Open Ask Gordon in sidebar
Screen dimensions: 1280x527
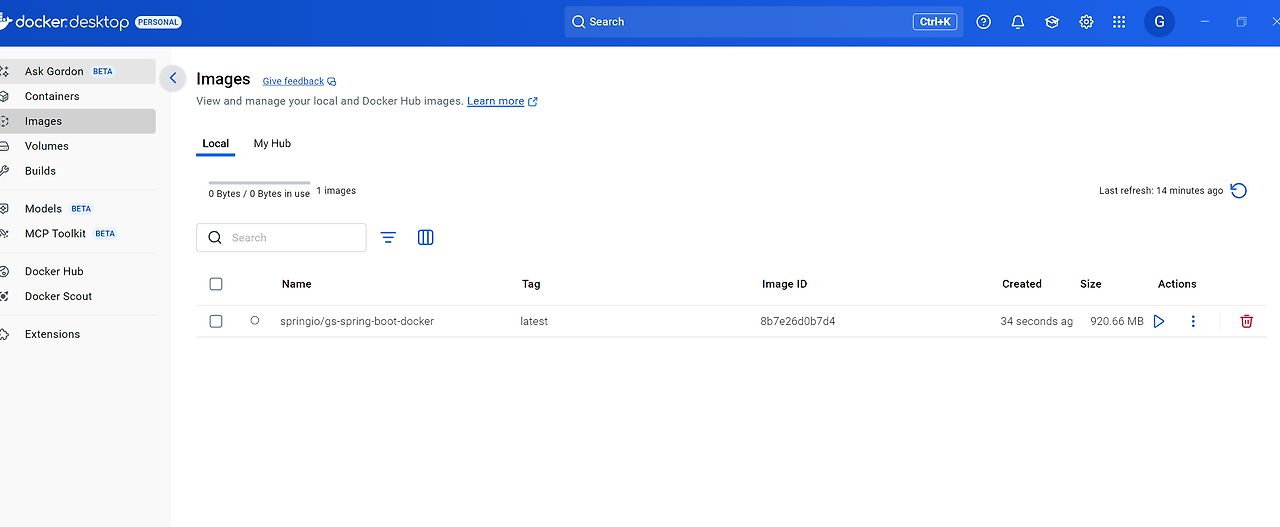coord(78,71)
